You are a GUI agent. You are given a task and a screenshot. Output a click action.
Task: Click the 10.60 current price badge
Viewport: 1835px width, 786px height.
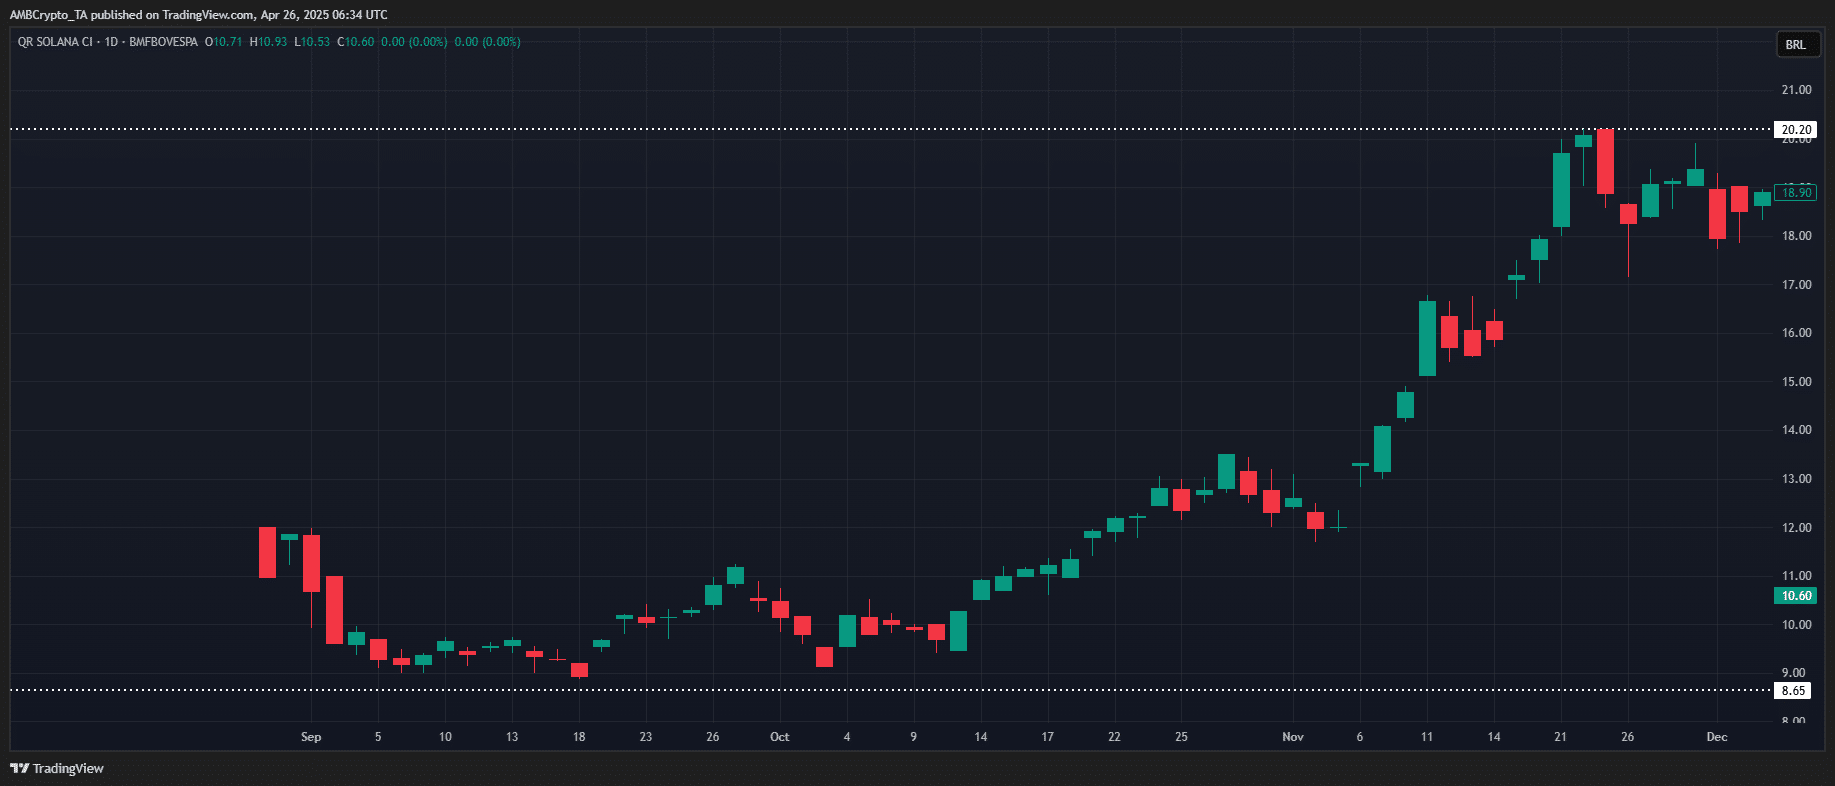click(x=1796, y=595)
